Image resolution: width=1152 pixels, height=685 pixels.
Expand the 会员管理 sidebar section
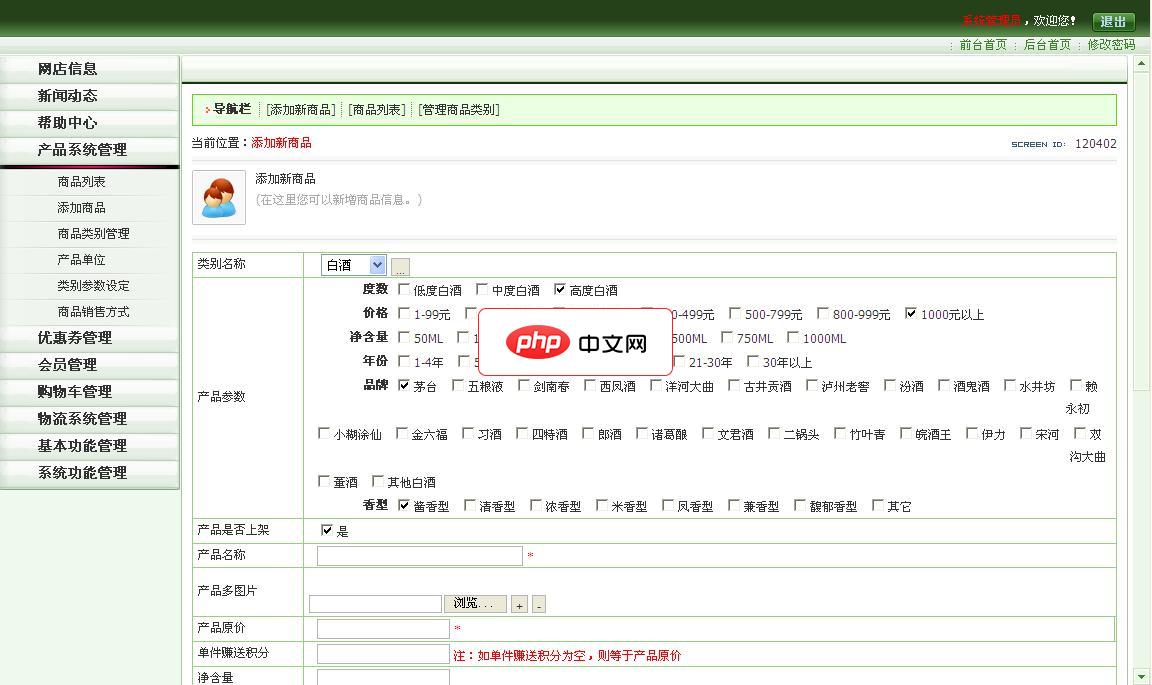coord(90,364)
